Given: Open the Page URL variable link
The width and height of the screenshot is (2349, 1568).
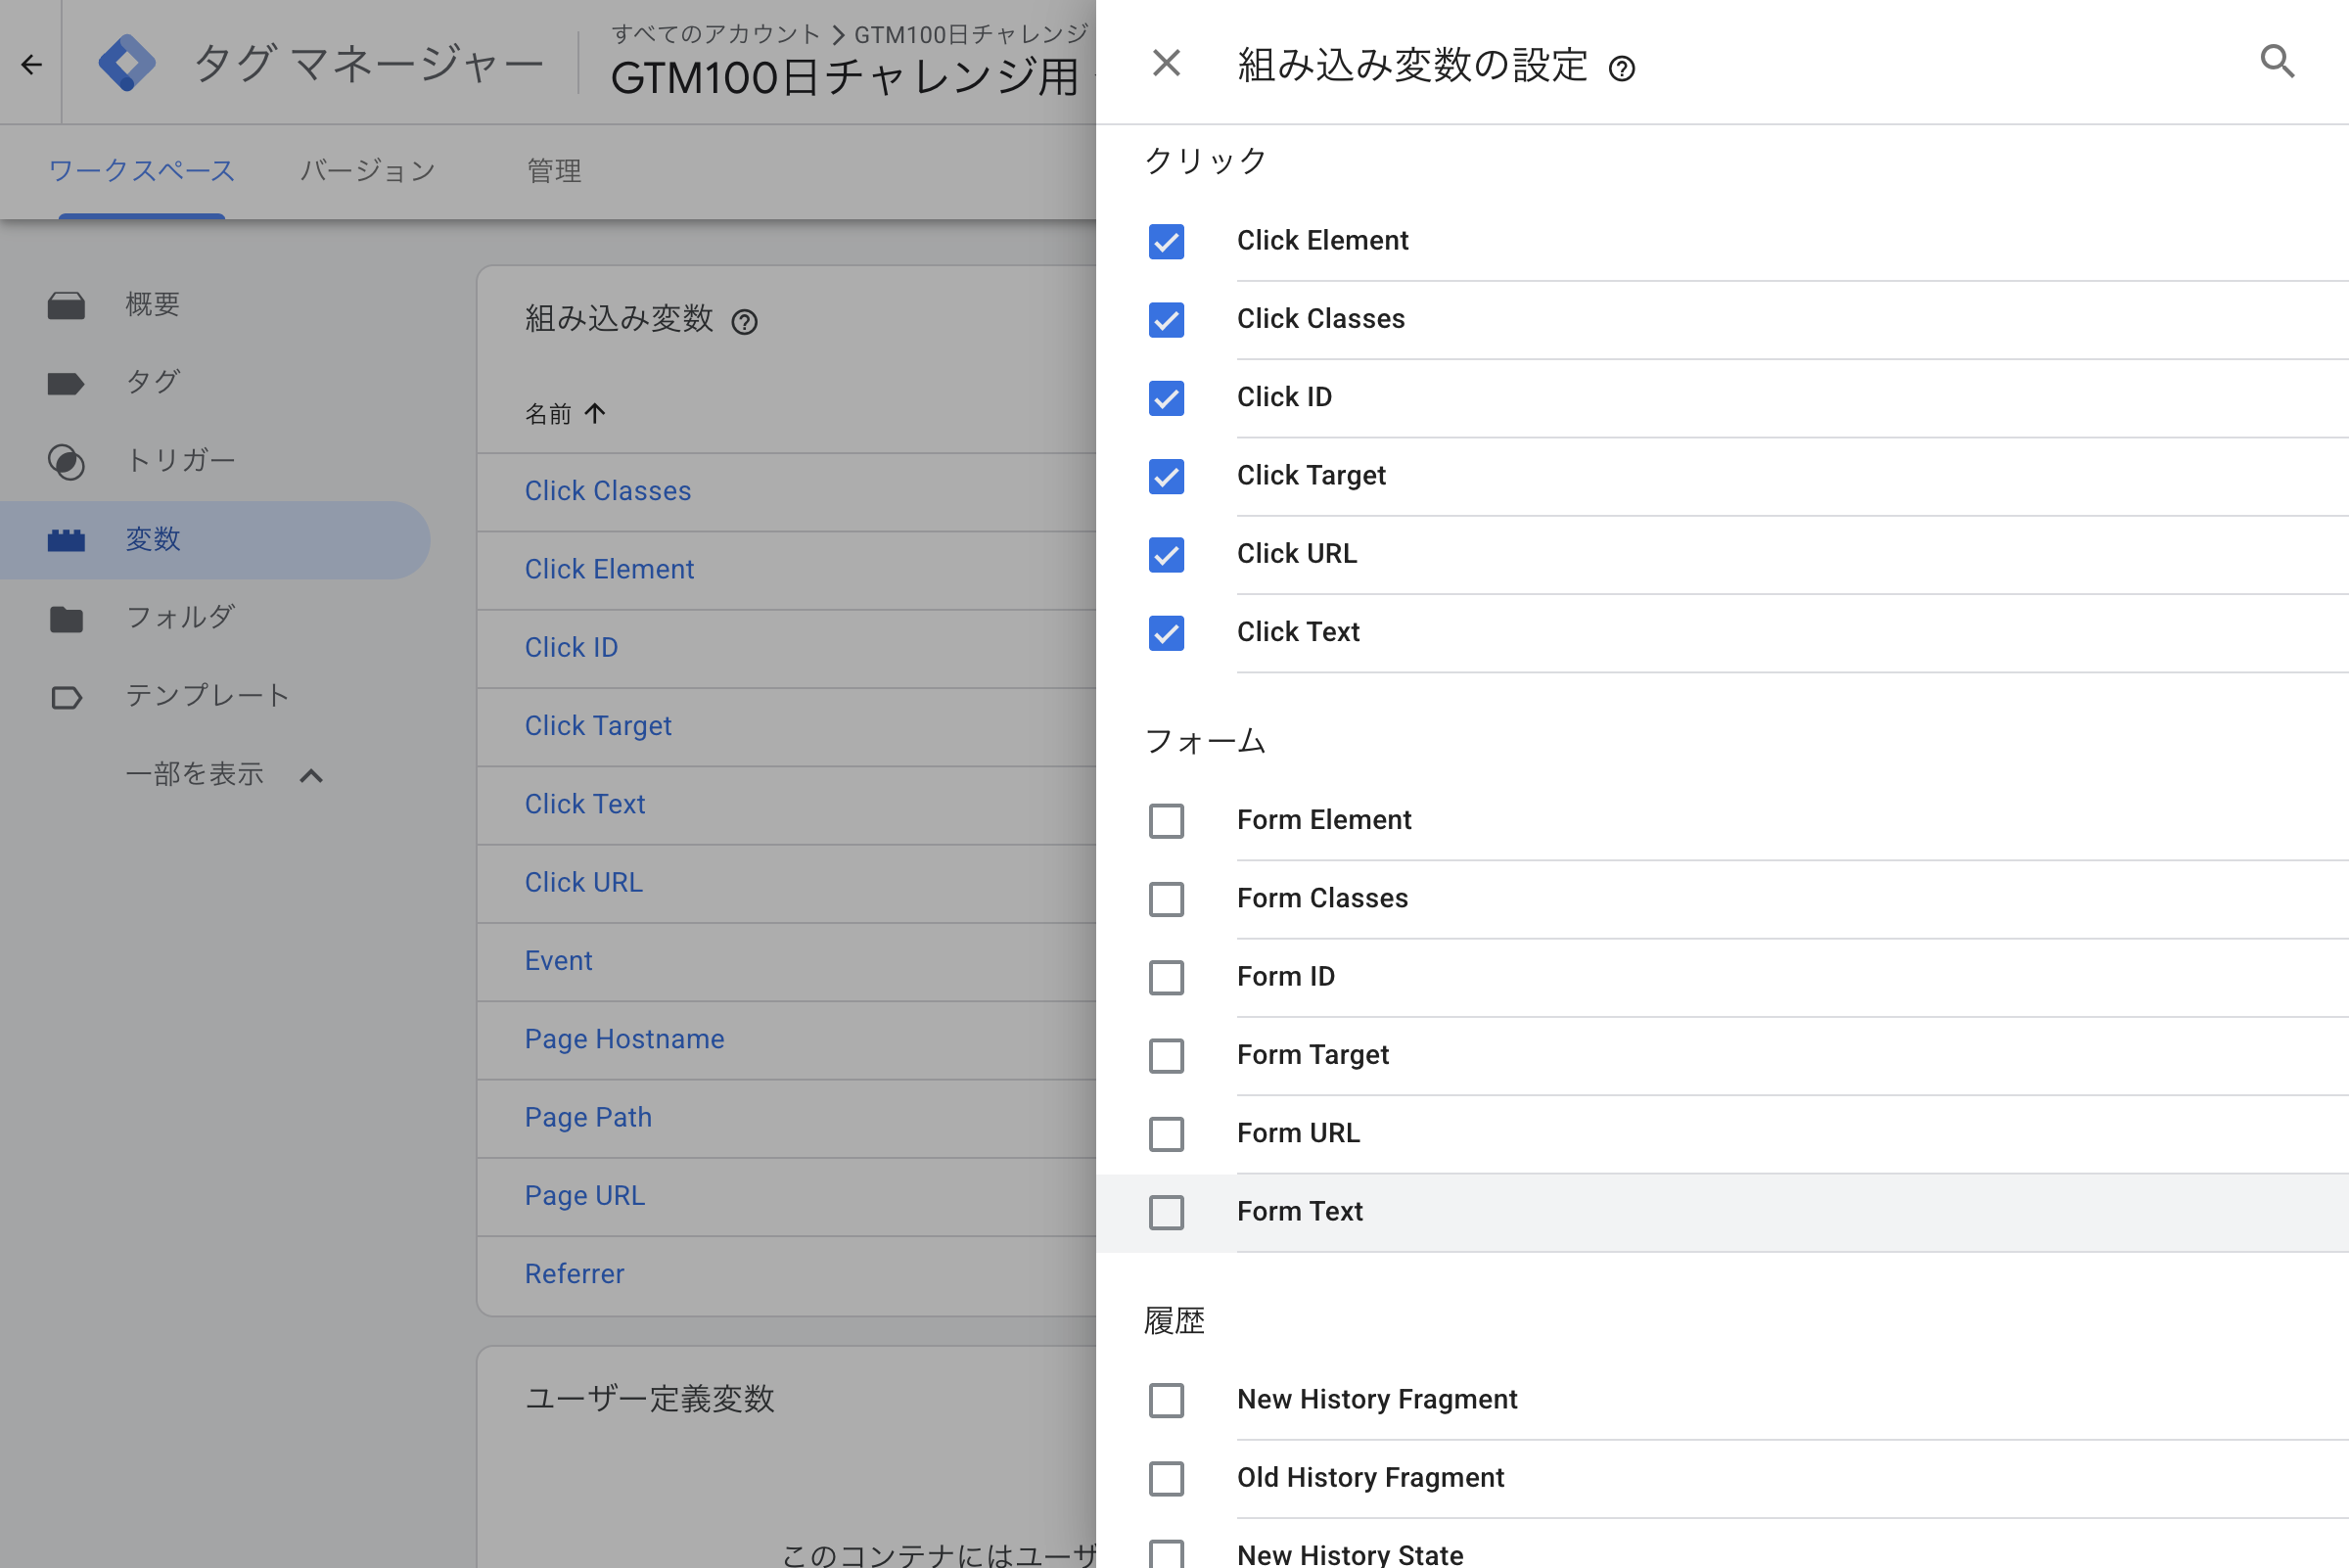Looking at the screenshot, I should pos(585,1196).
